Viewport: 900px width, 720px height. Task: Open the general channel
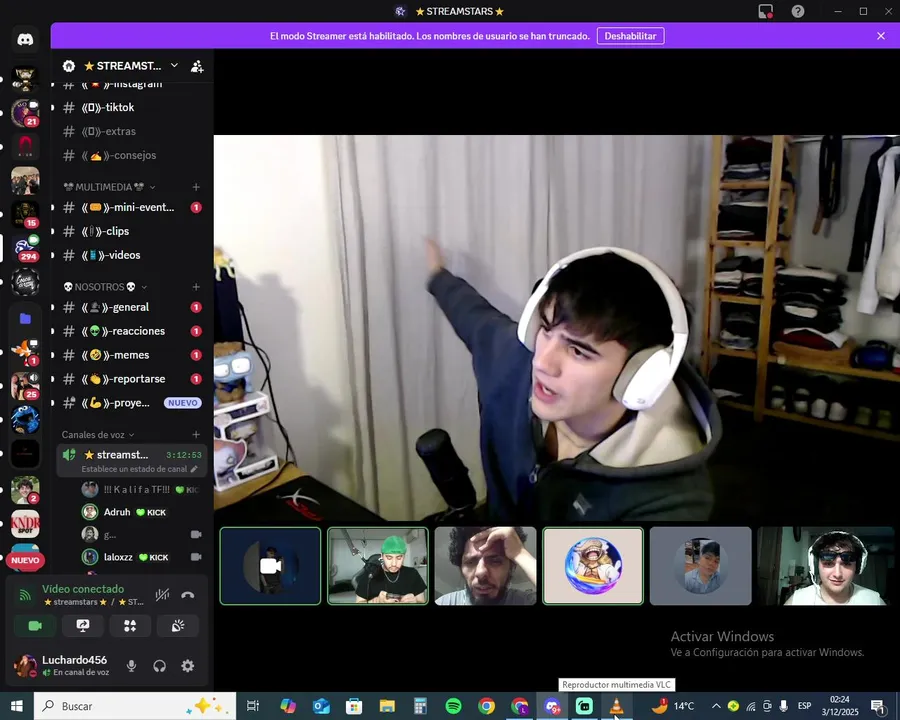[x=131, y=307]
